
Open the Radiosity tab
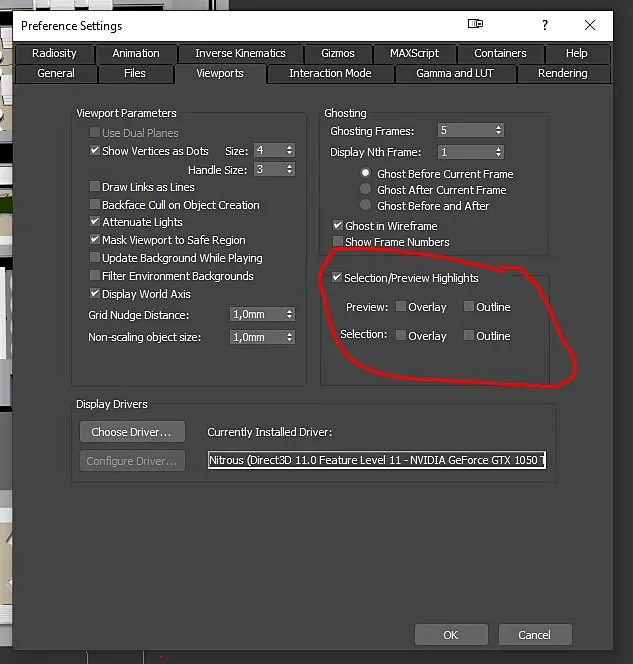point(54,53)
